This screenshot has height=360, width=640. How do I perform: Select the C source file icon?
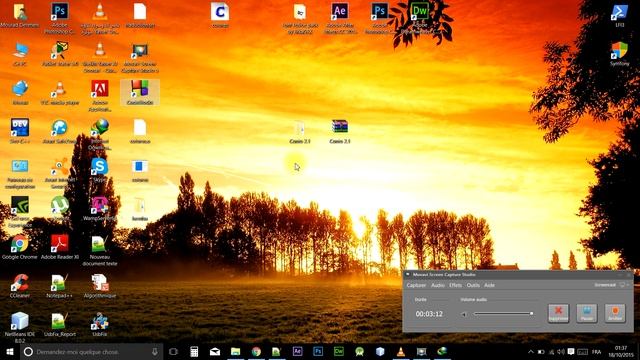point(220,15)
